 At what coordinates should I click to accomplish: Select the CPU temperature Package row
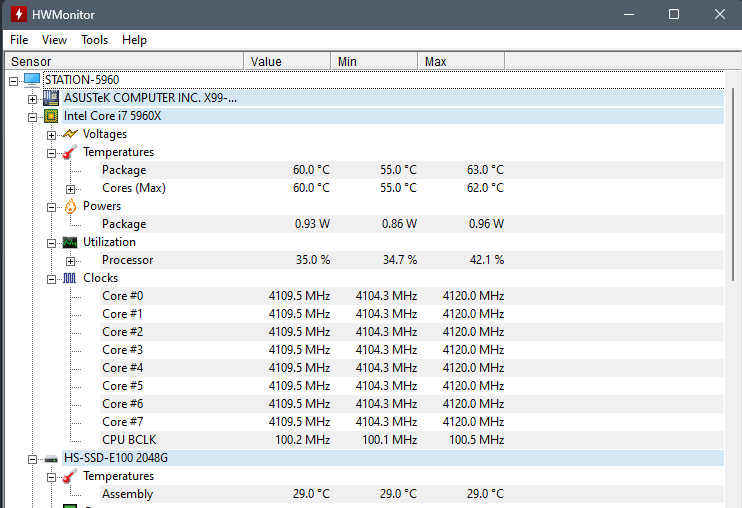point(412,170)
